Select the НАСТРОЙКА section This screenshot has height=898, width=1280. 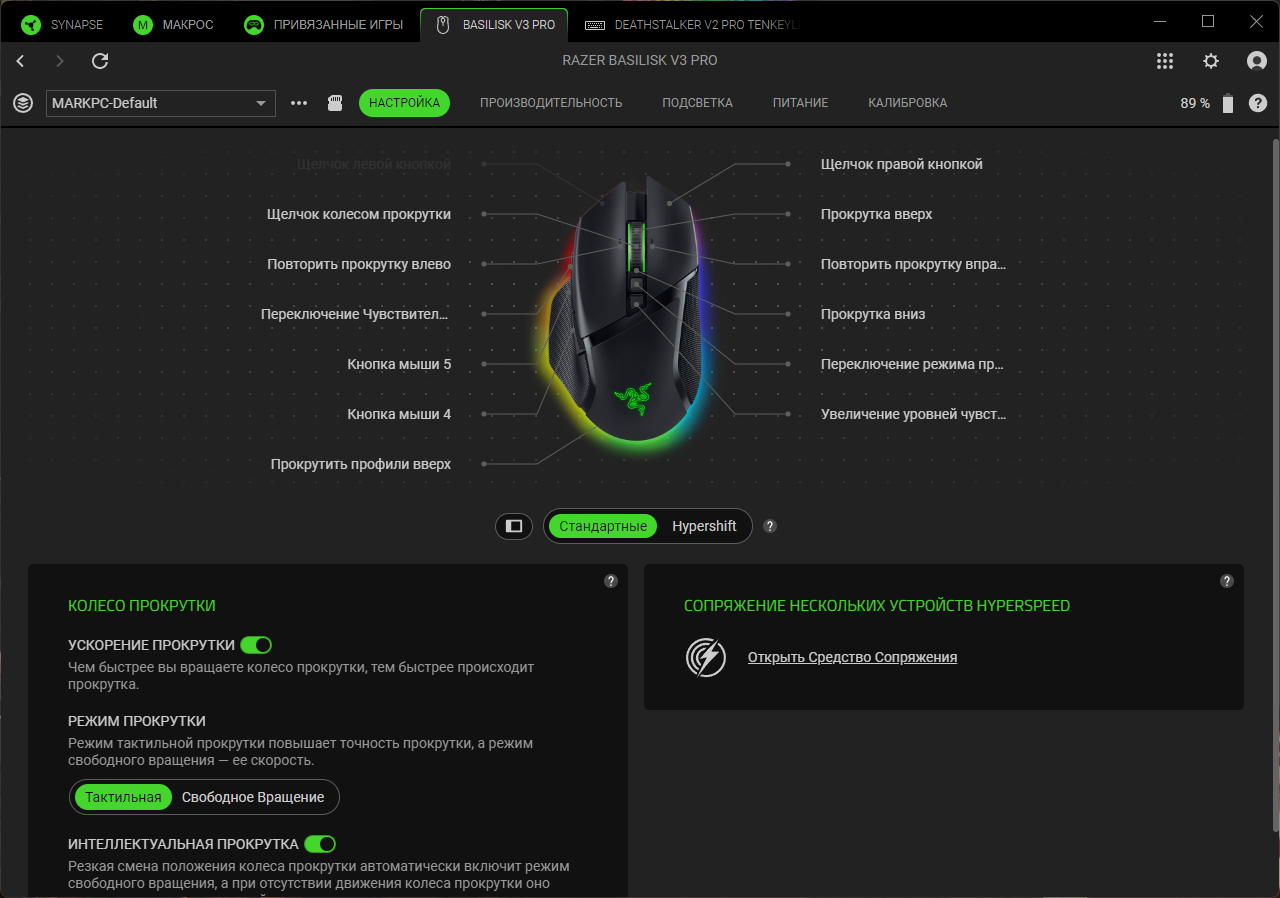(x=404, y=103)
